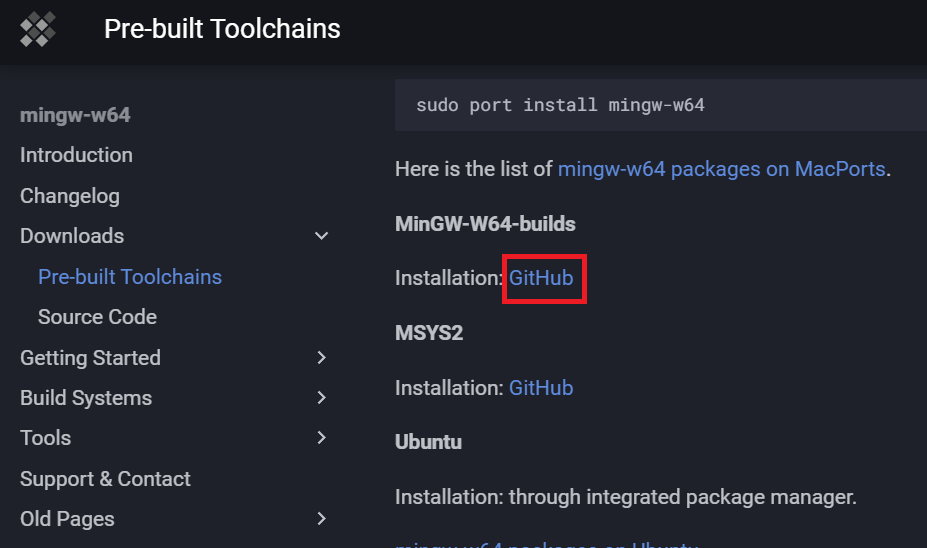Viewport: 927px width, 548px height.
Task: Expand the Tools section chevron
Action: (x=321, y=438)
